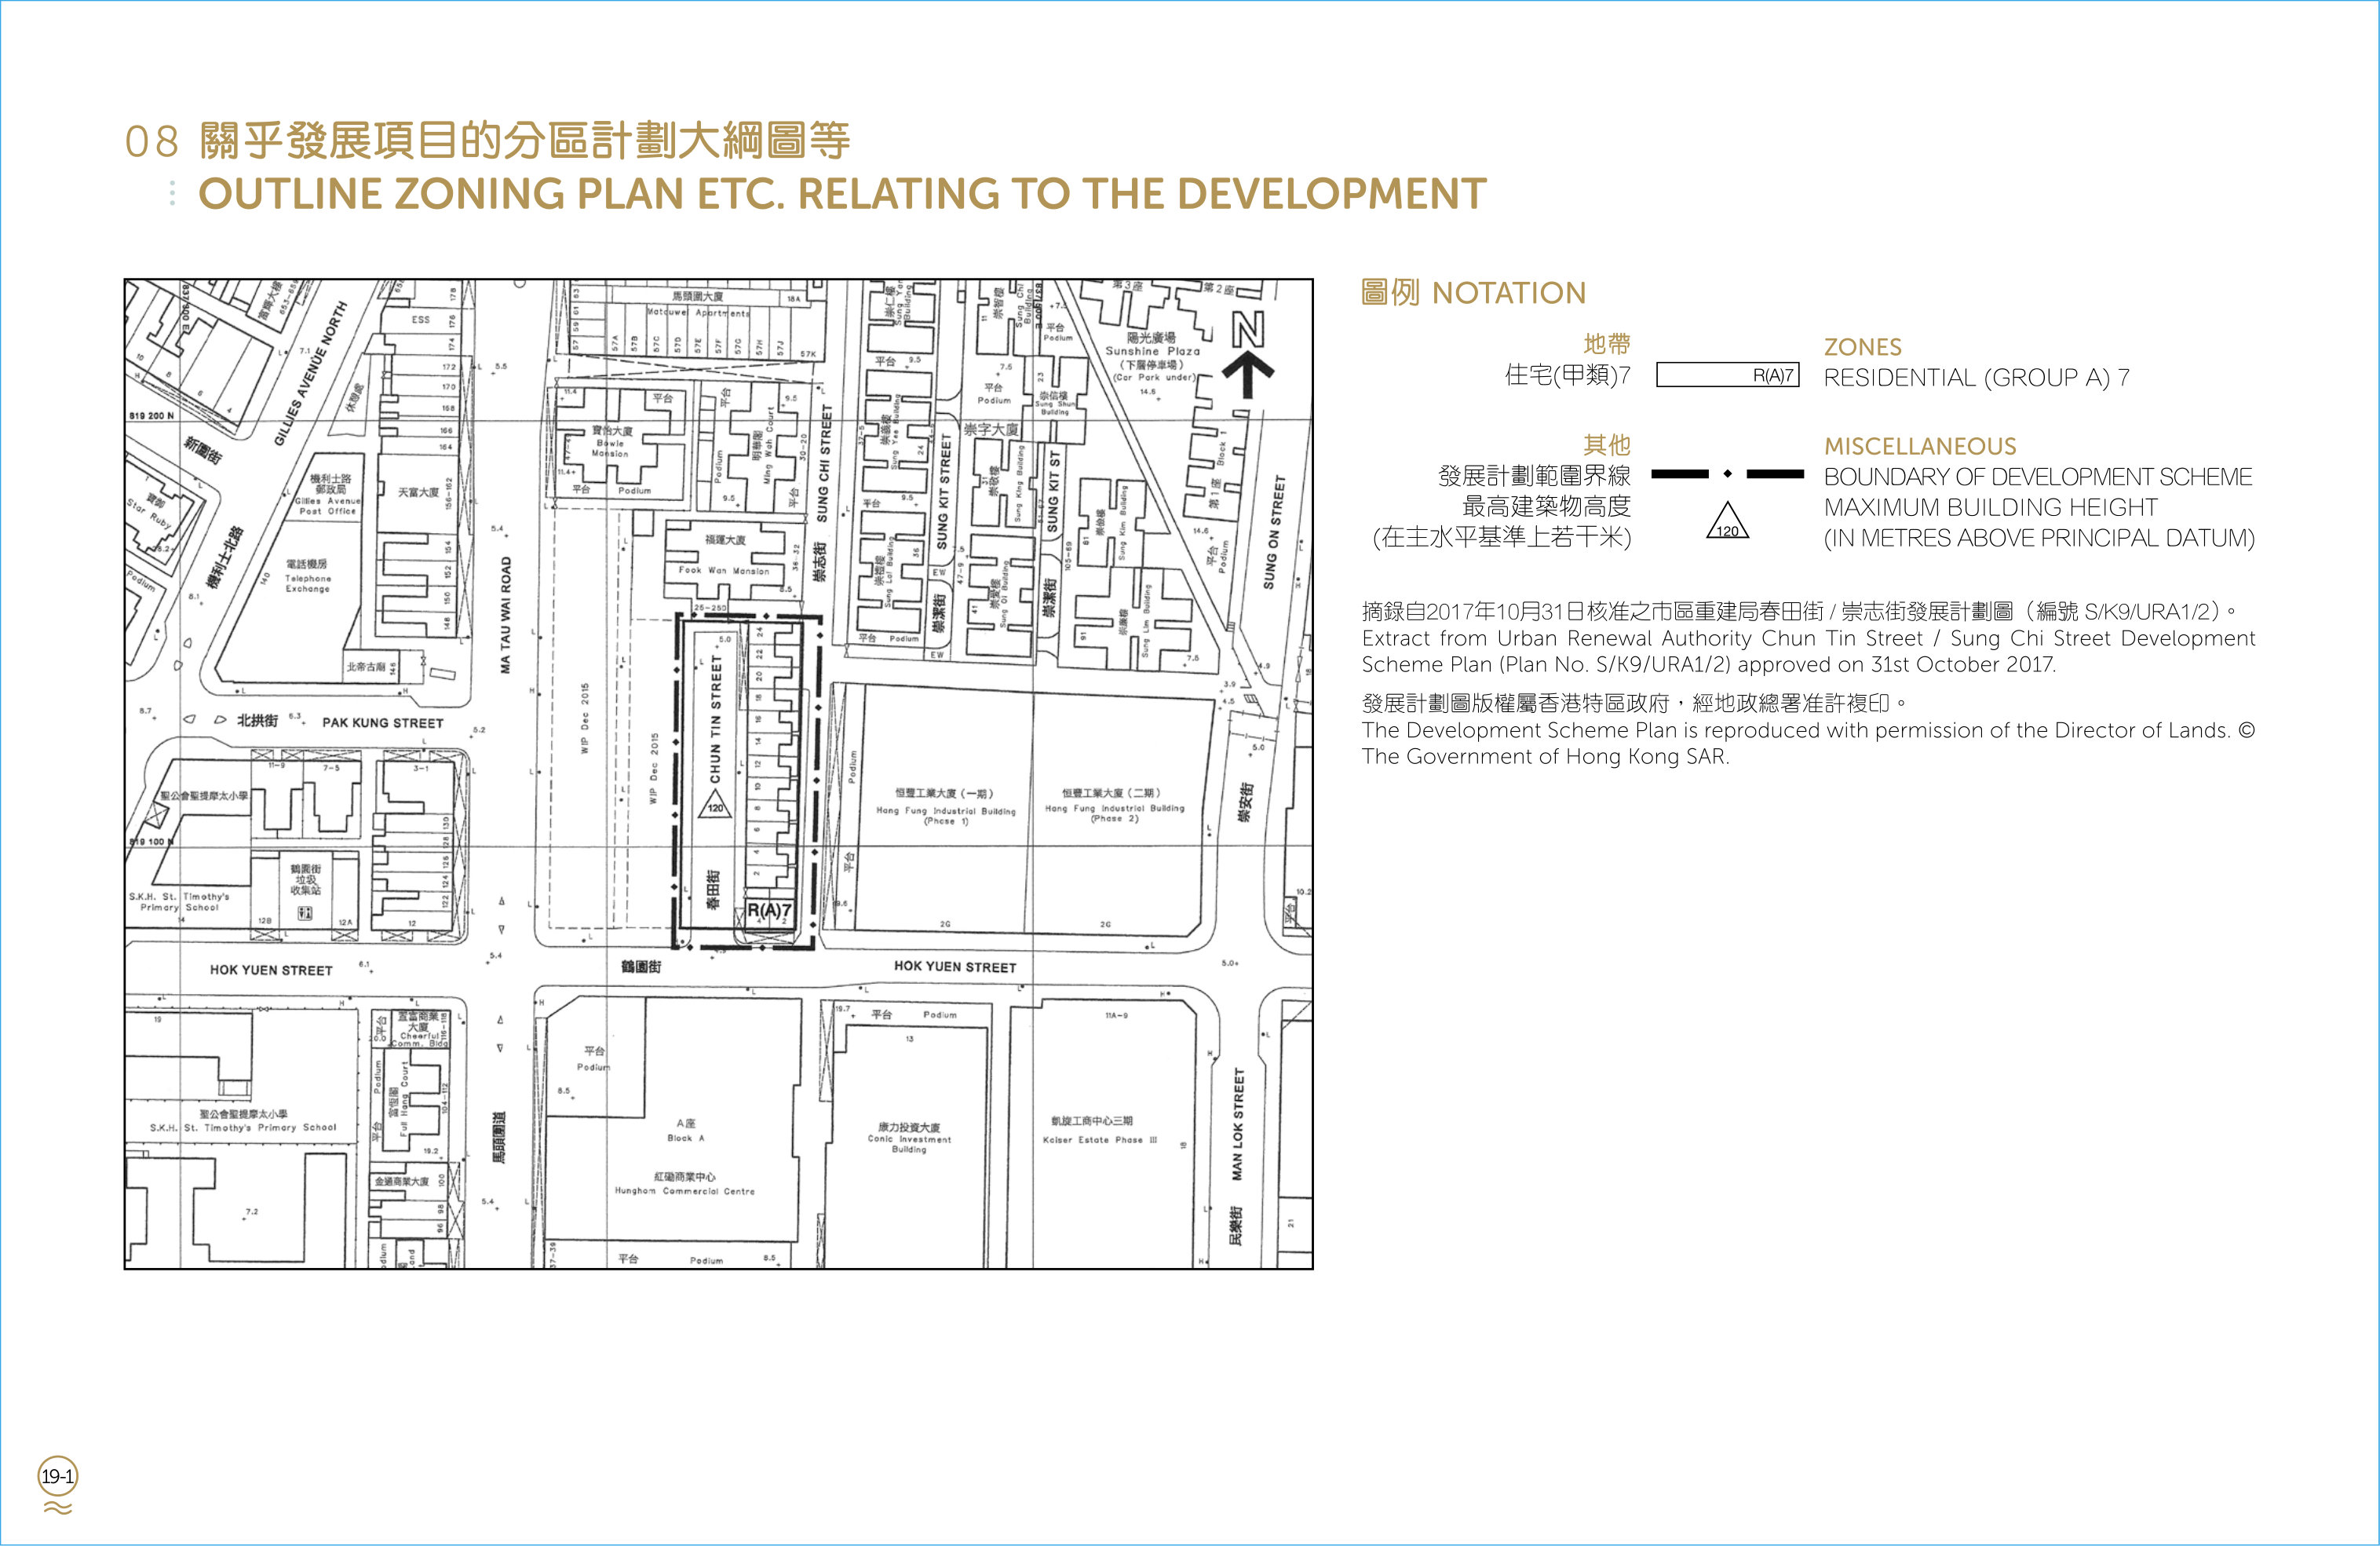
Task: Click 'Hong Fung Industrial Building (Phase 2)' label
Action: [1115, 813]
